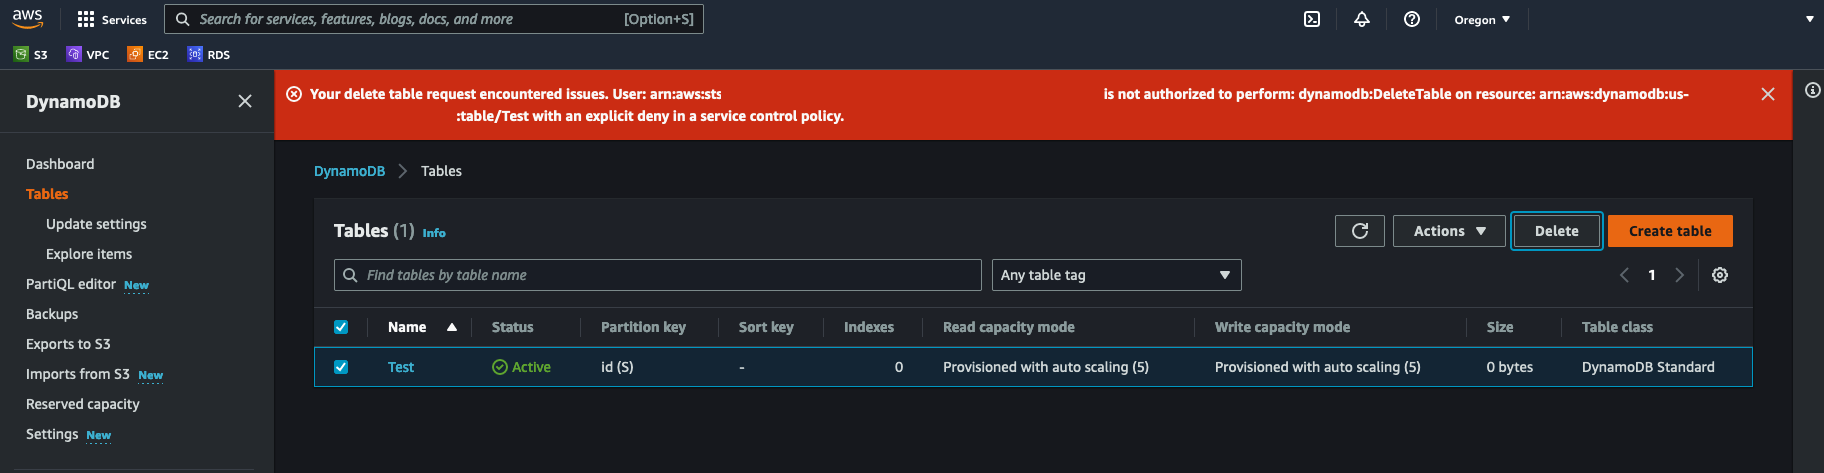This screenshot has width=1824, height=473.
Task: Launch the CloudShell terminal icon
Action: 1312,19
